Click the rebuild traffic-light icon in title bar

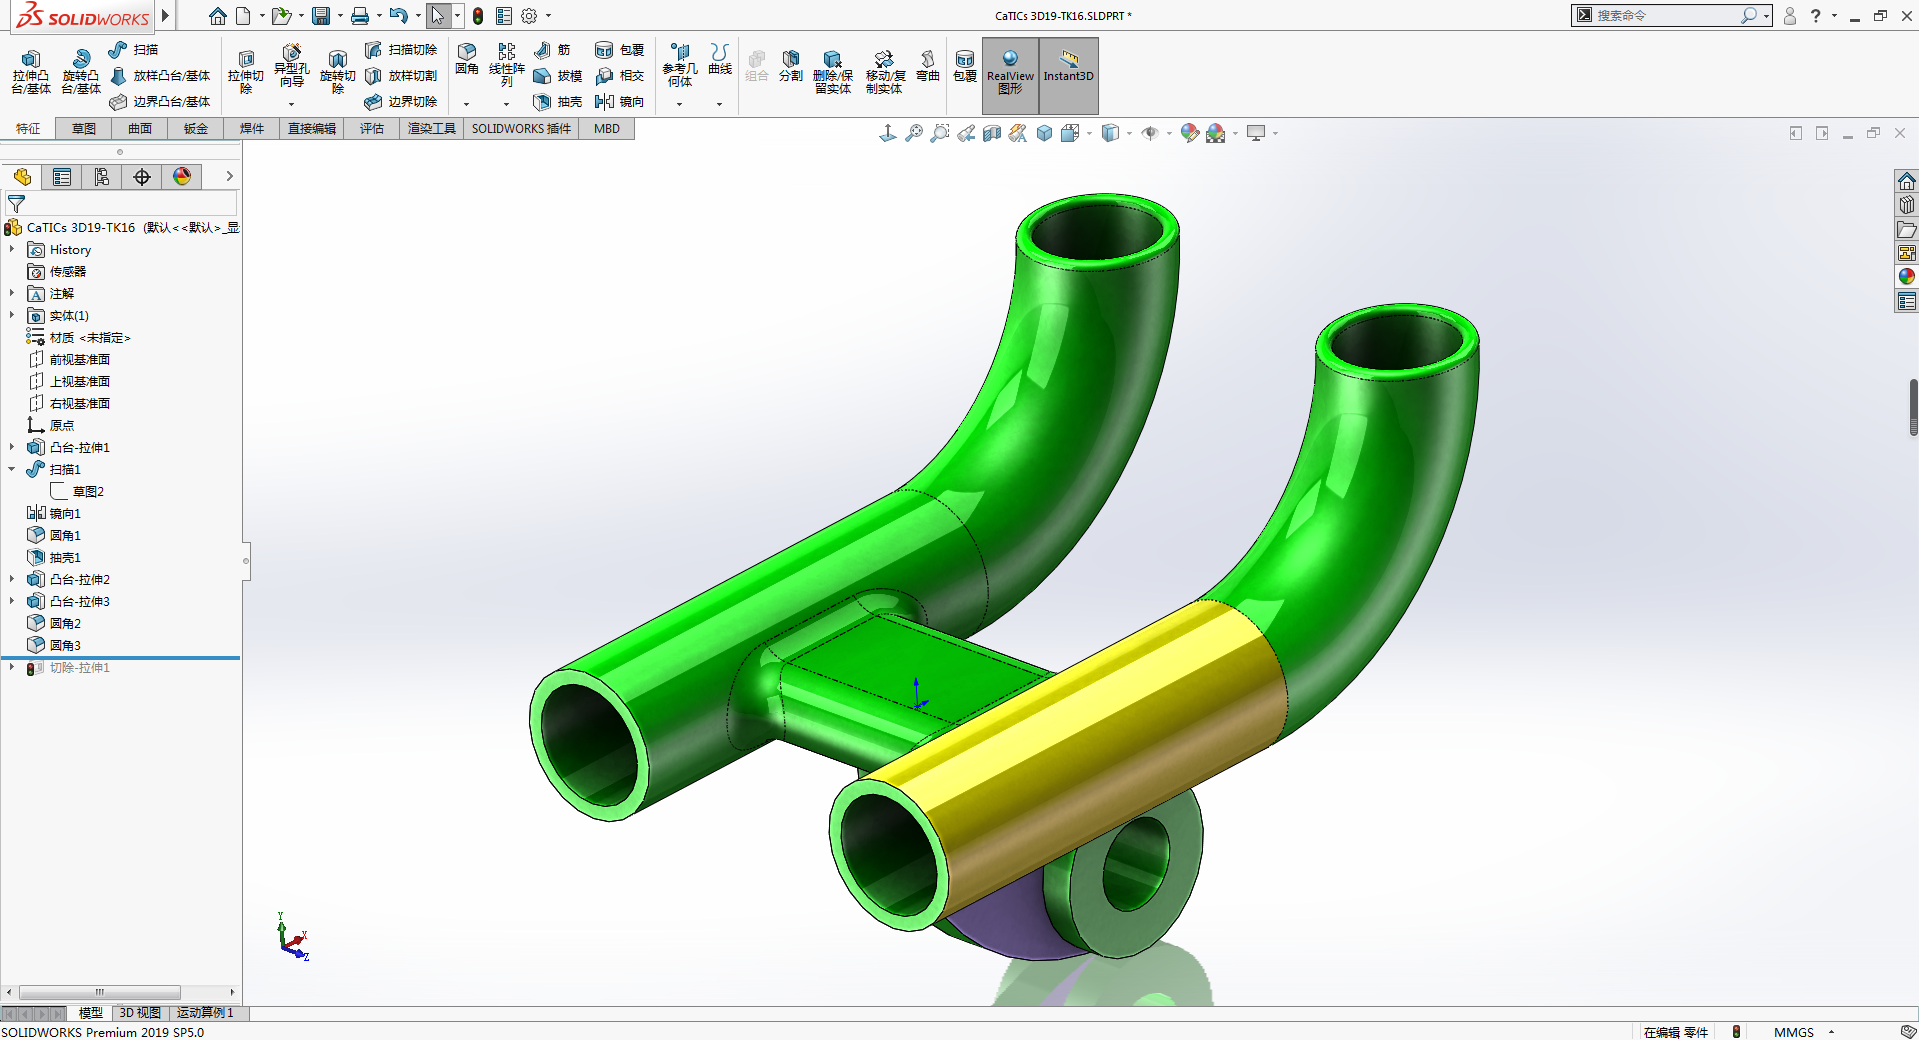(x=478, y=16)
